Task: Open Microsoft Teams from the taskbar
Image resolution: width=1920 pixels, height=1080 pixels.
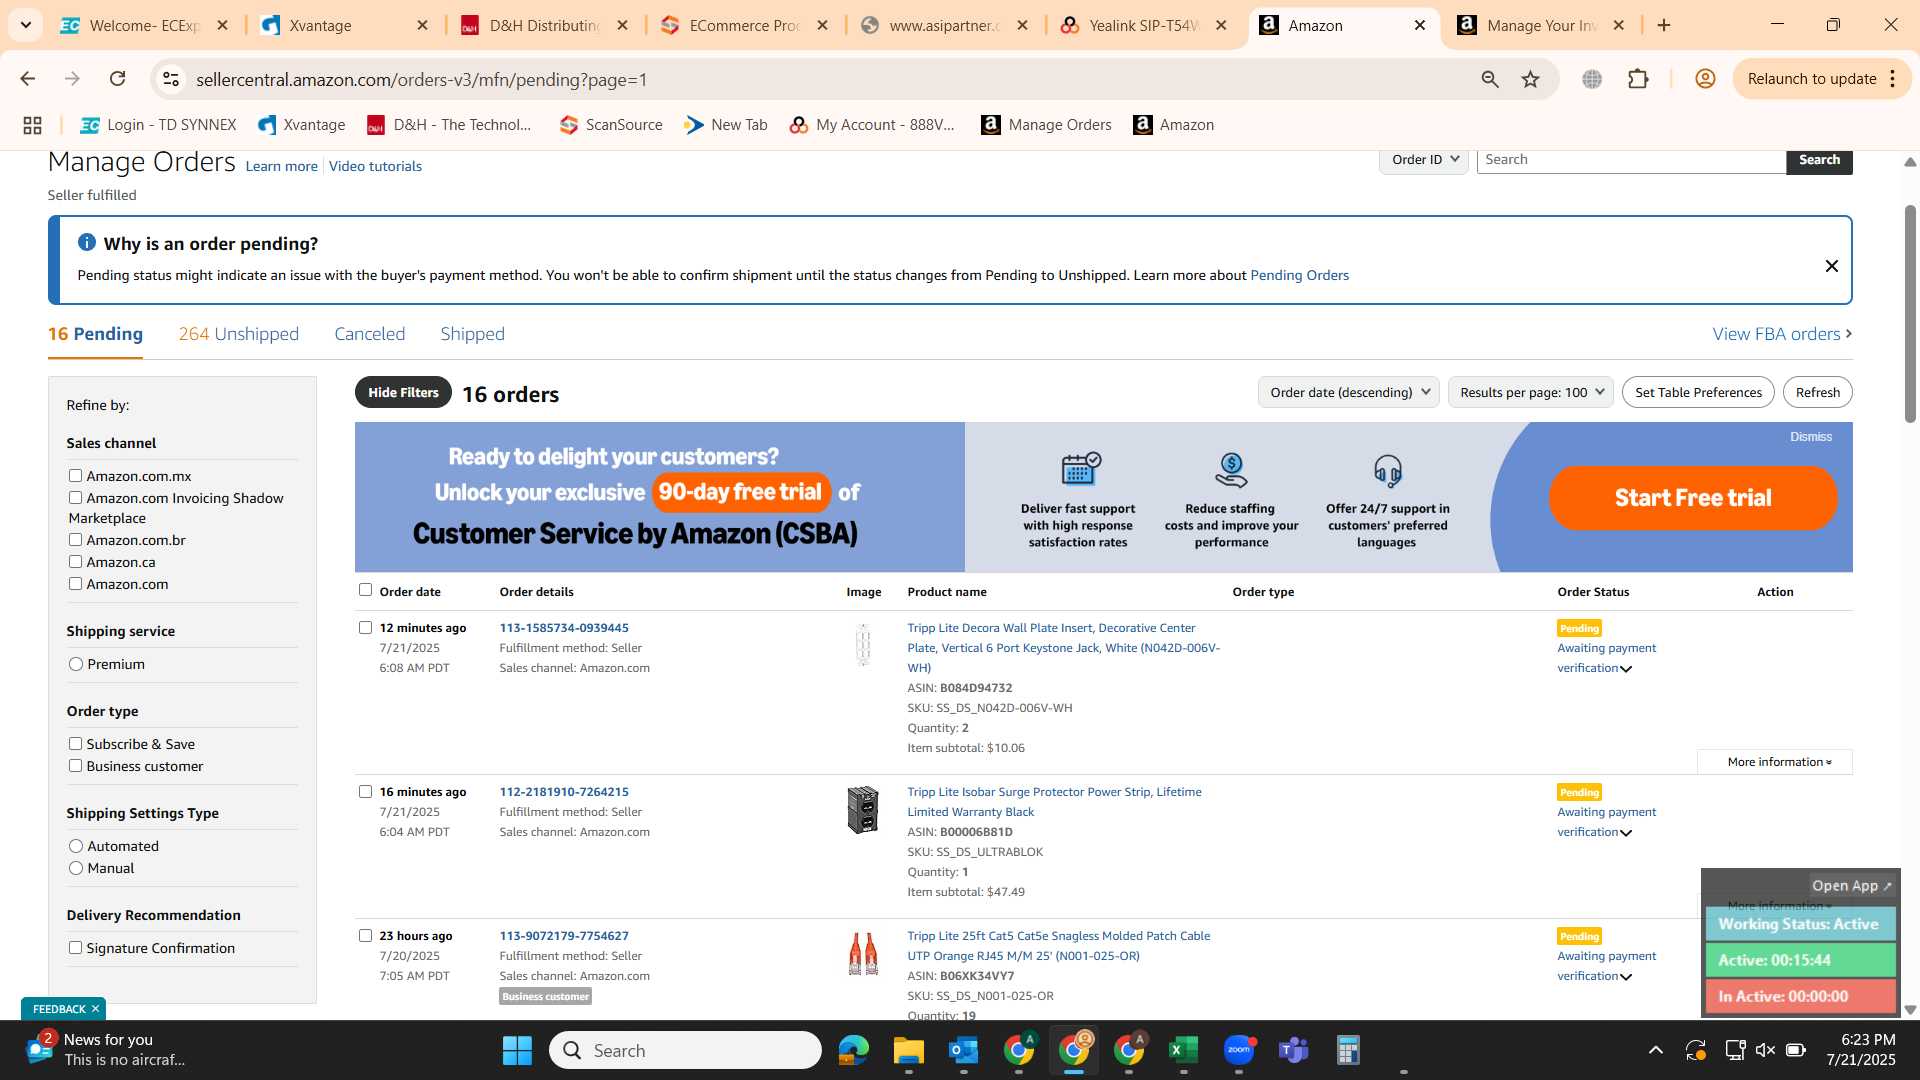Action: [1293, 1050]
